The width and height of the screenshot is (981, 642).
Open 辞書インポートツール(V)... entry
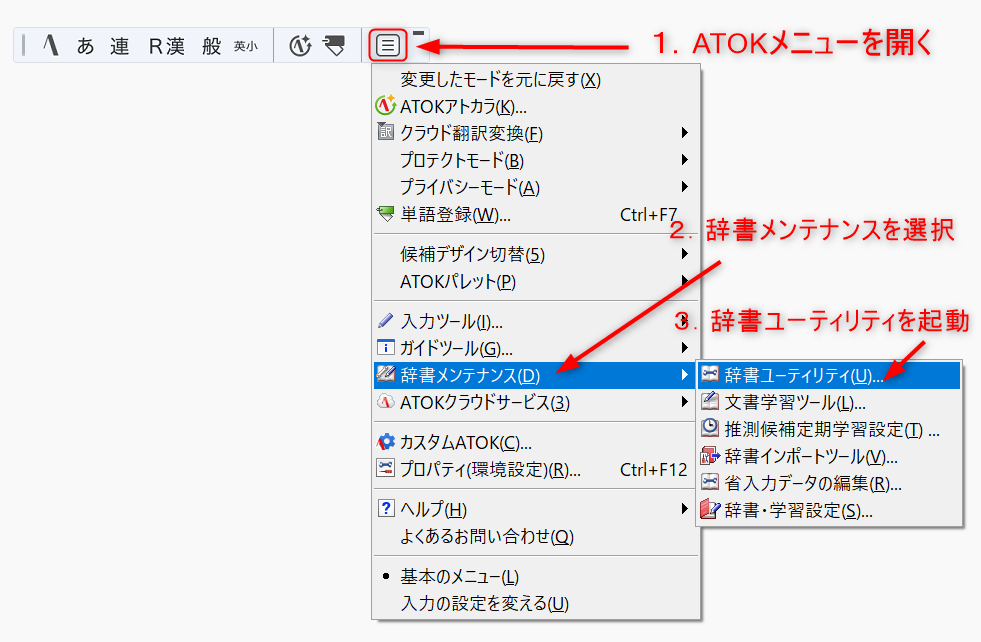[829, 457]
